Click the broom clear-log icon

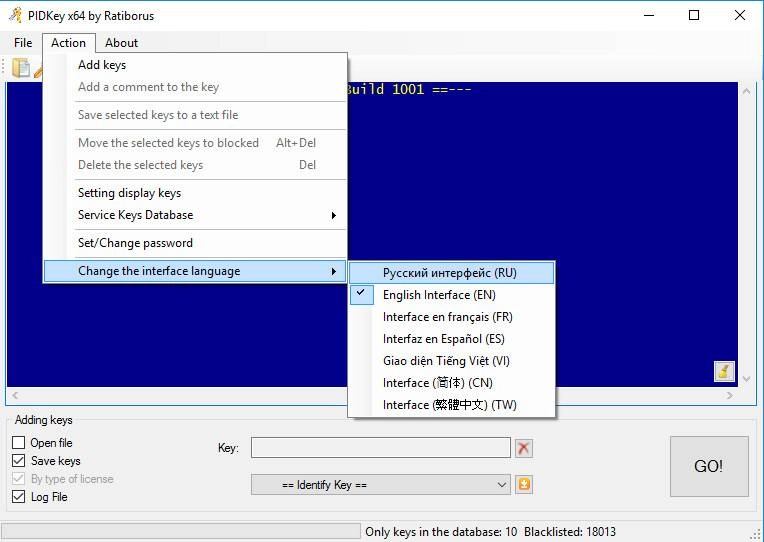(724, 371)
